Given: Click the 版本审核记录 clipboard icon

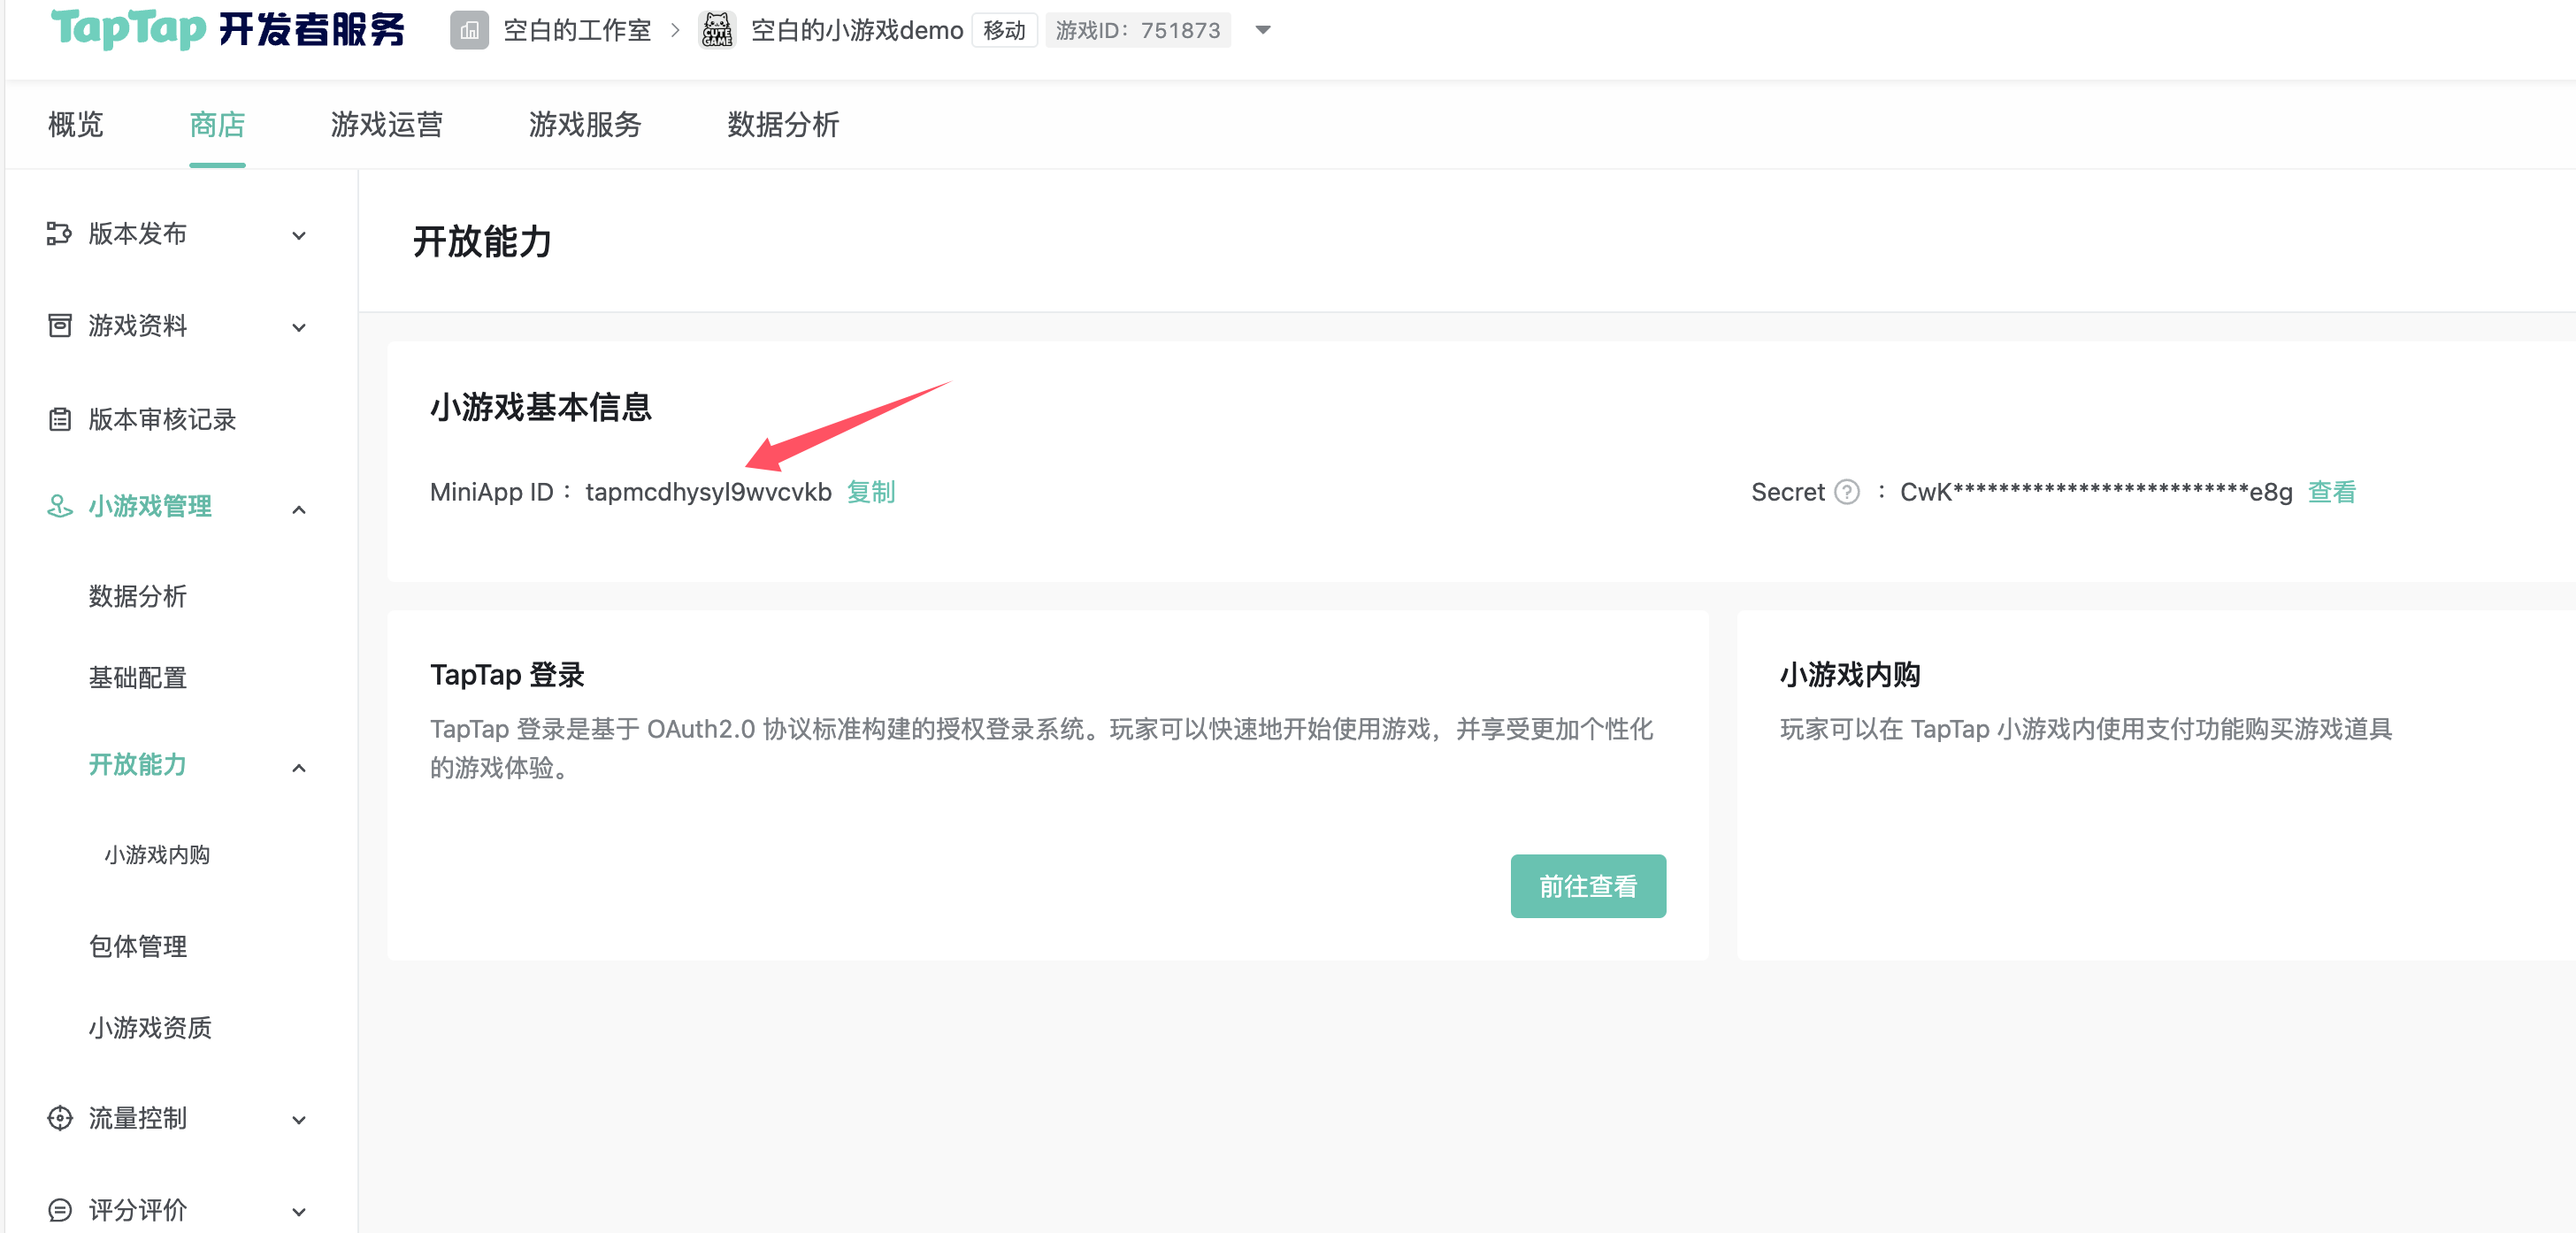Looking at the screenshot, I should (59, 419).
